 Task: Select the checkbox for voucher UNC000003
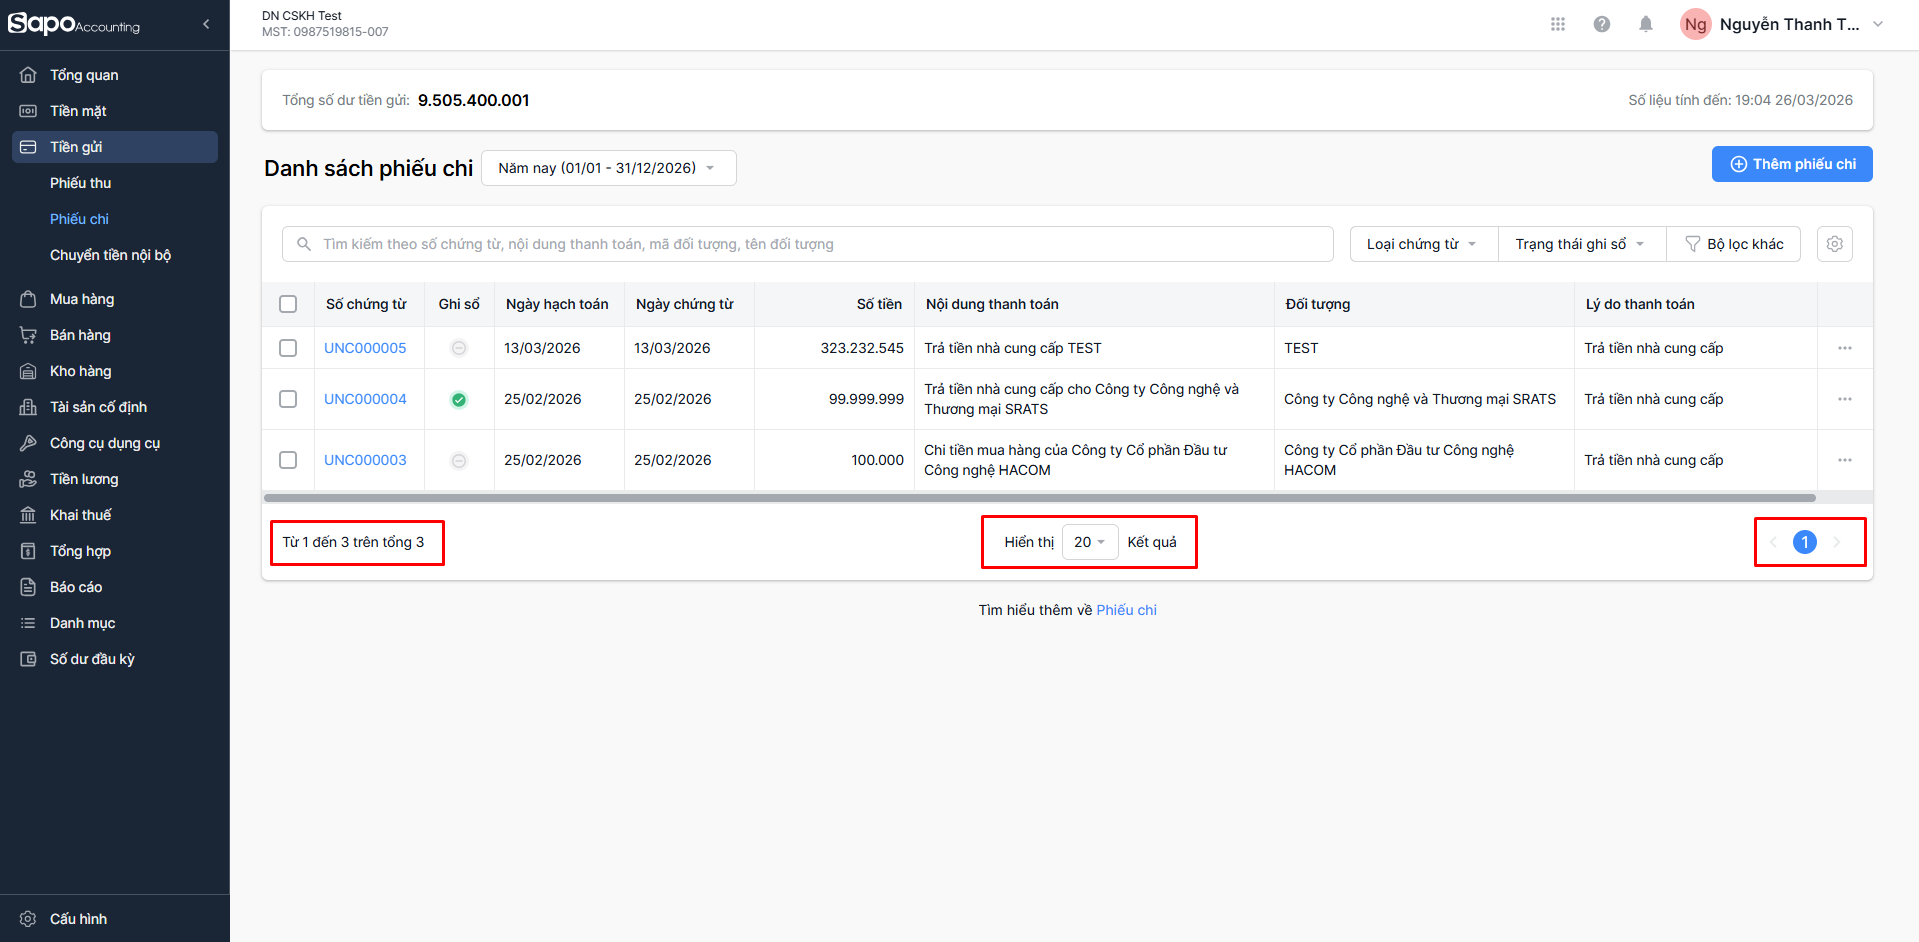pyautogui.click(x=288, y=460)
